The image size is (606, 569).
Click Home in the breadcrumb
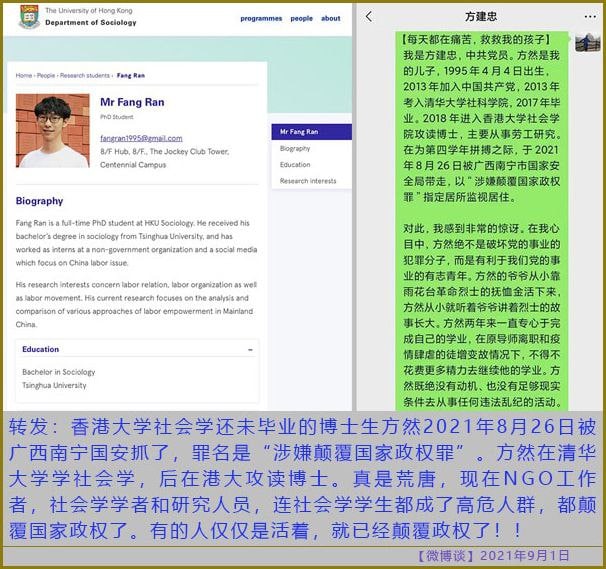coord(23,75)
